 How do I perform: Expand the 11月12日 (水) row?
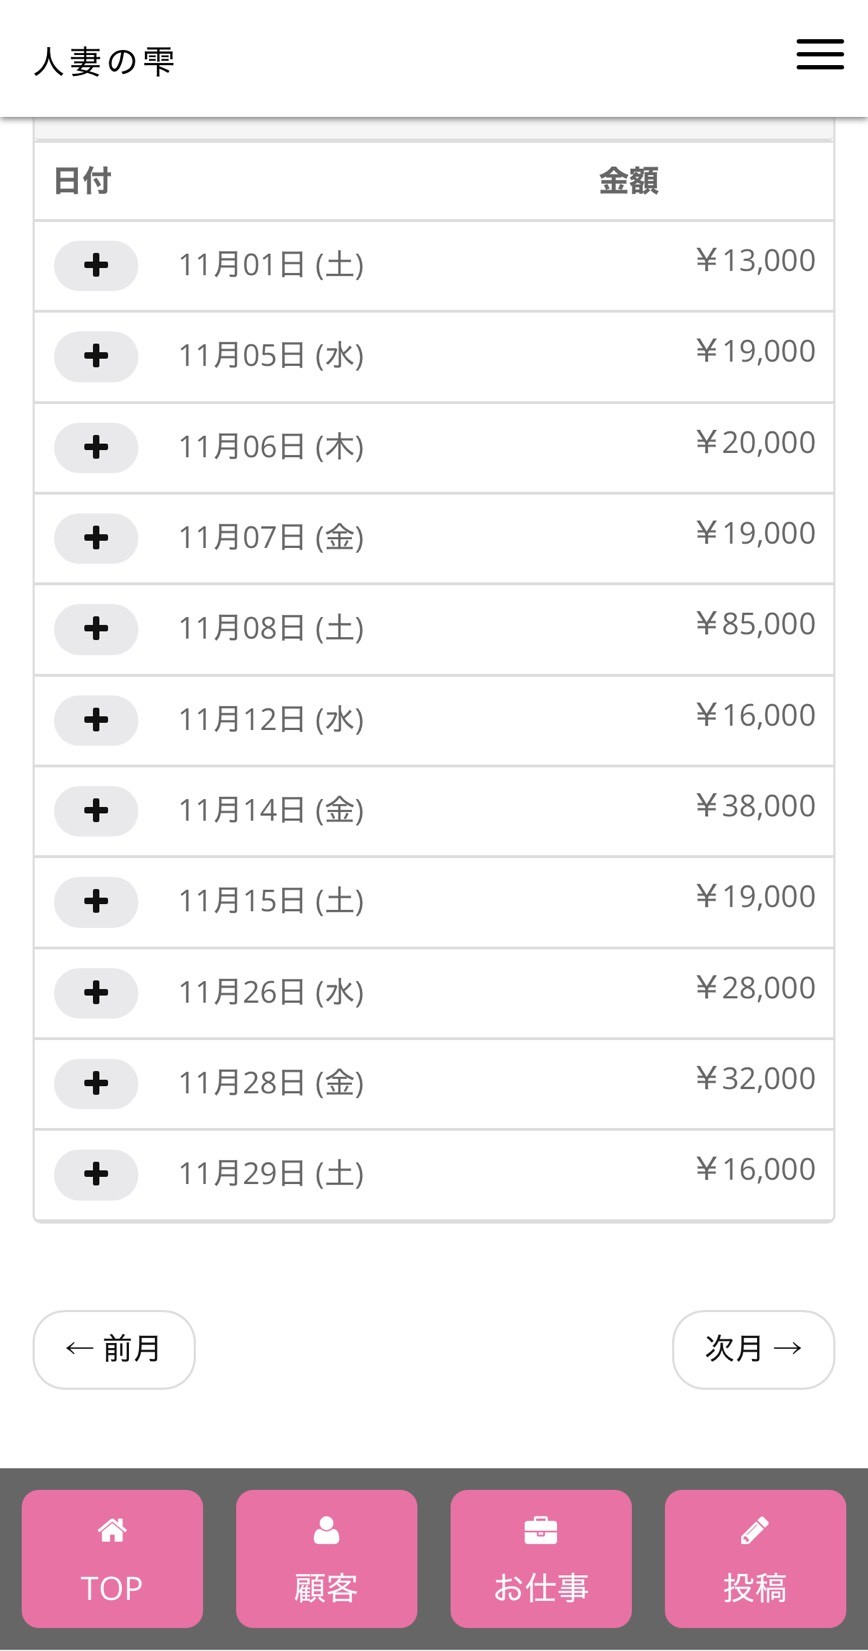(96, 720)
